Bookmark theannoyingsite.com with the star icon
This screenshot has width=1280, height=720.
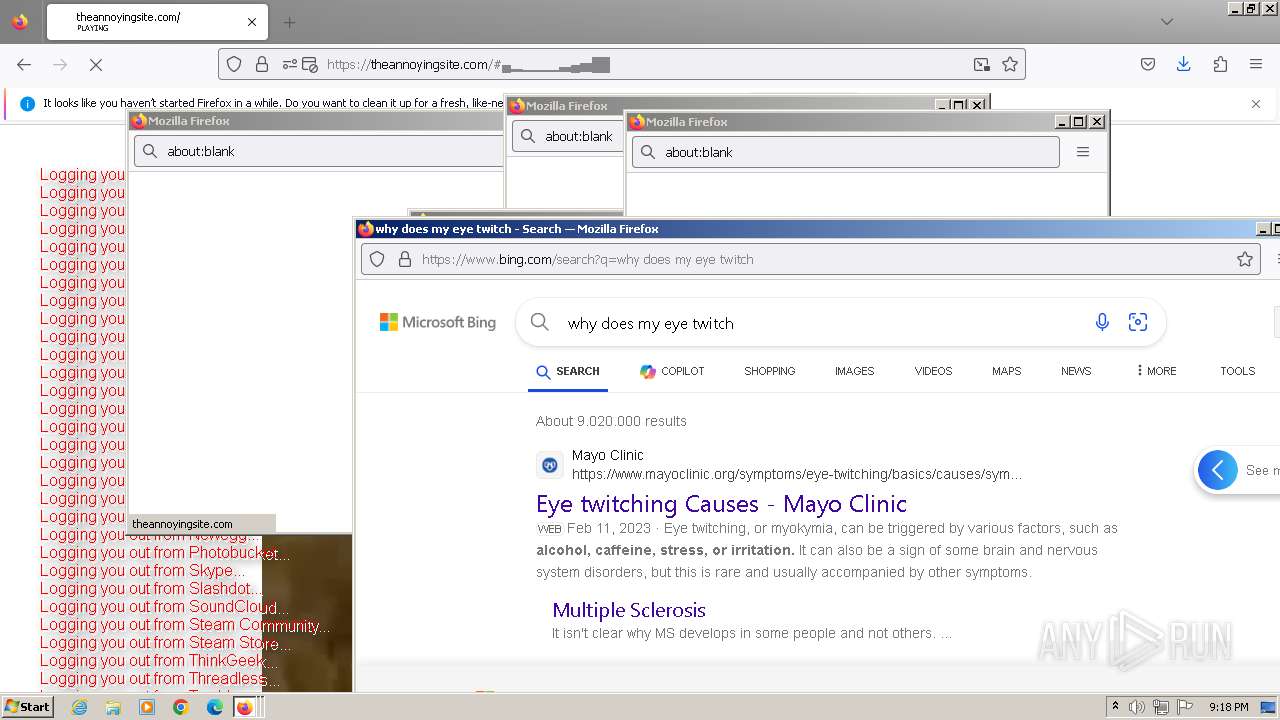pos(1010,64)
